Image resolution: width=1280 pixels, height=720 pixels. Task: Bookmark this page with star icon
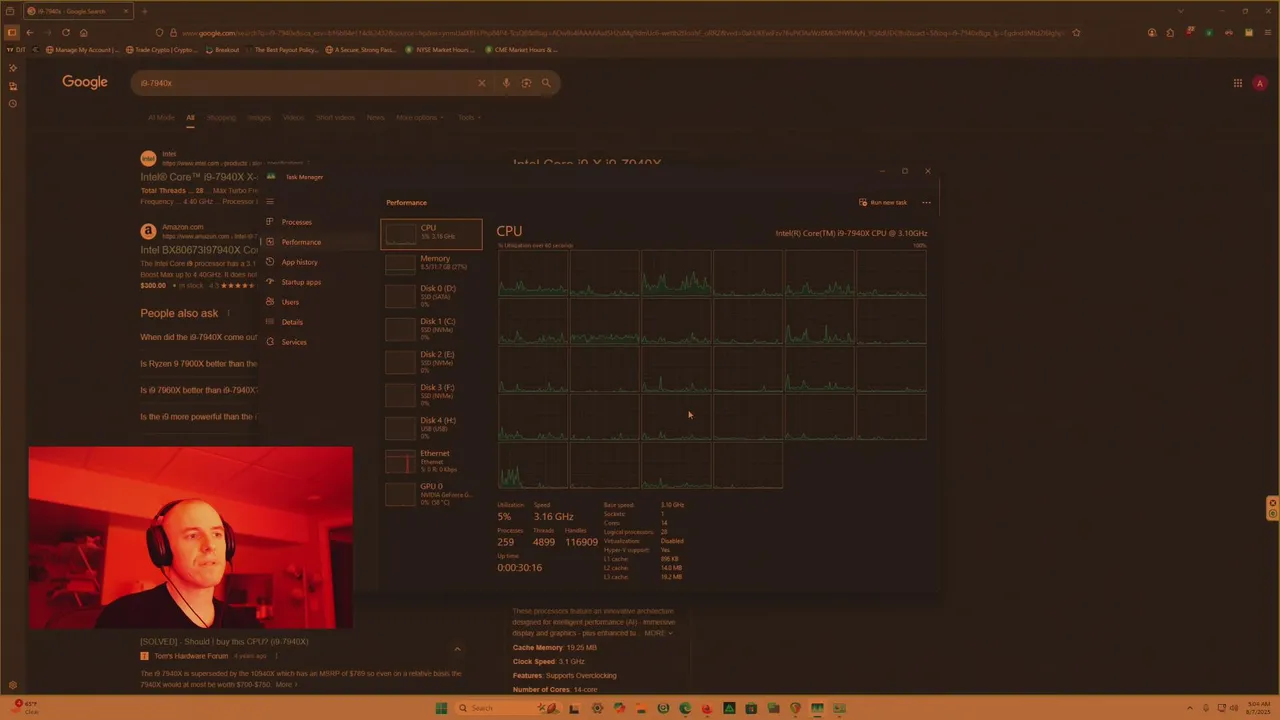(x=1076, y=32)
